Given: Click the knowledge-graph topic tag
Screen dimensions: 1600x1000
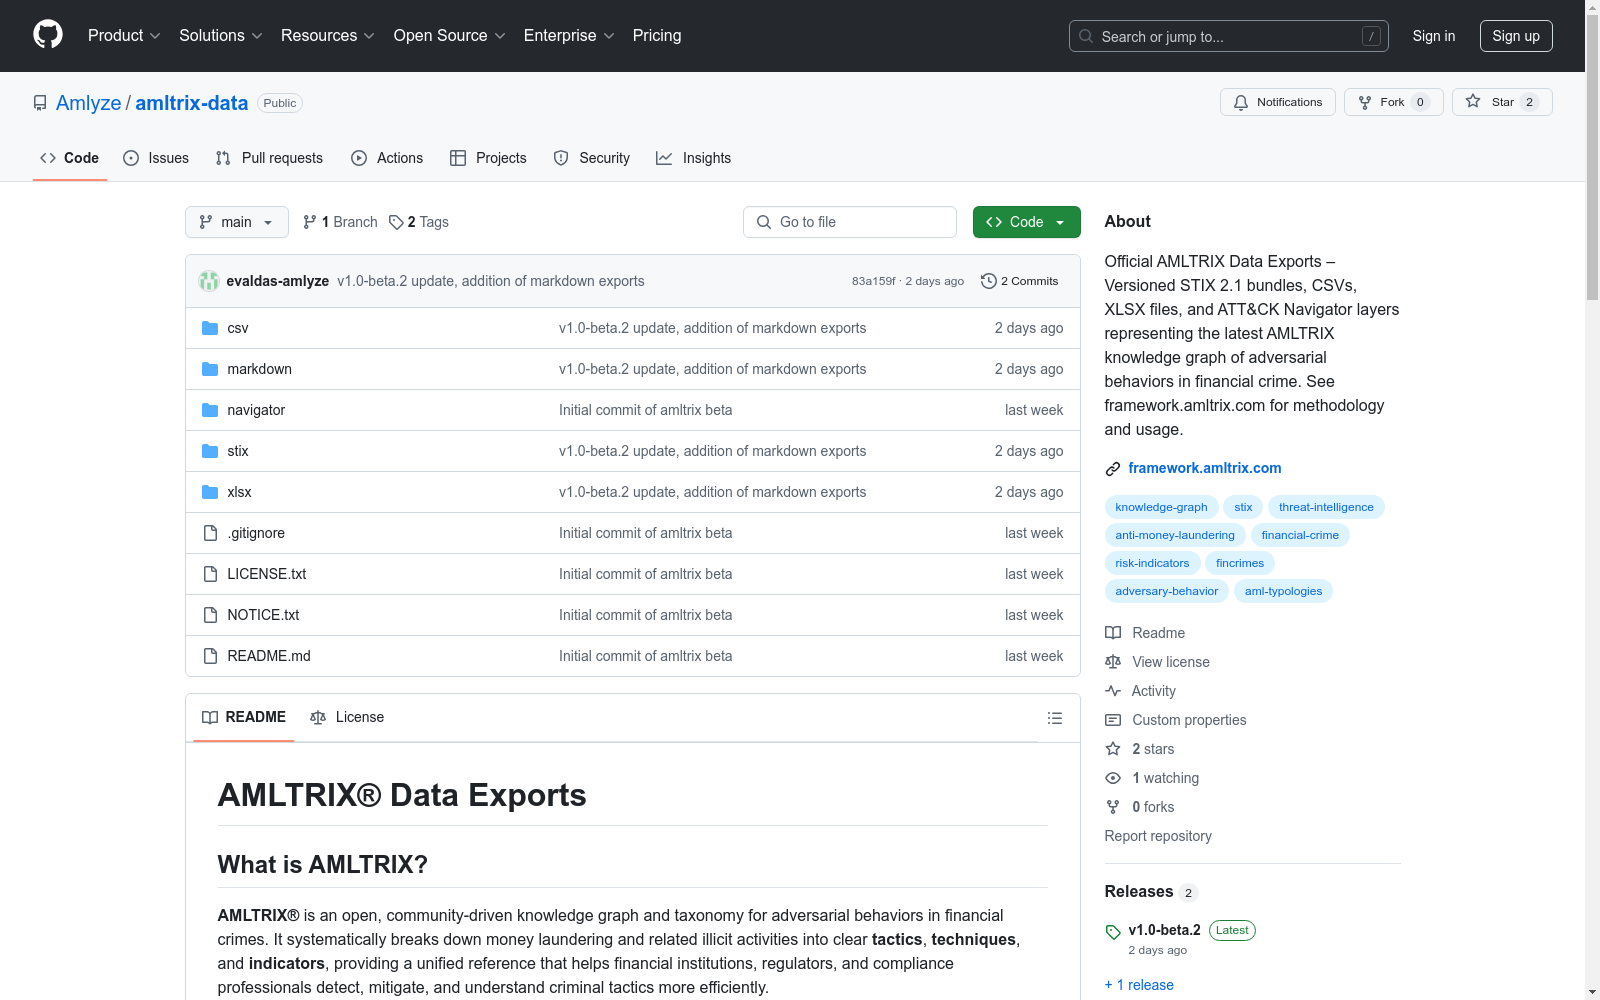Looking at the screenshot, I should point(1161,507).
